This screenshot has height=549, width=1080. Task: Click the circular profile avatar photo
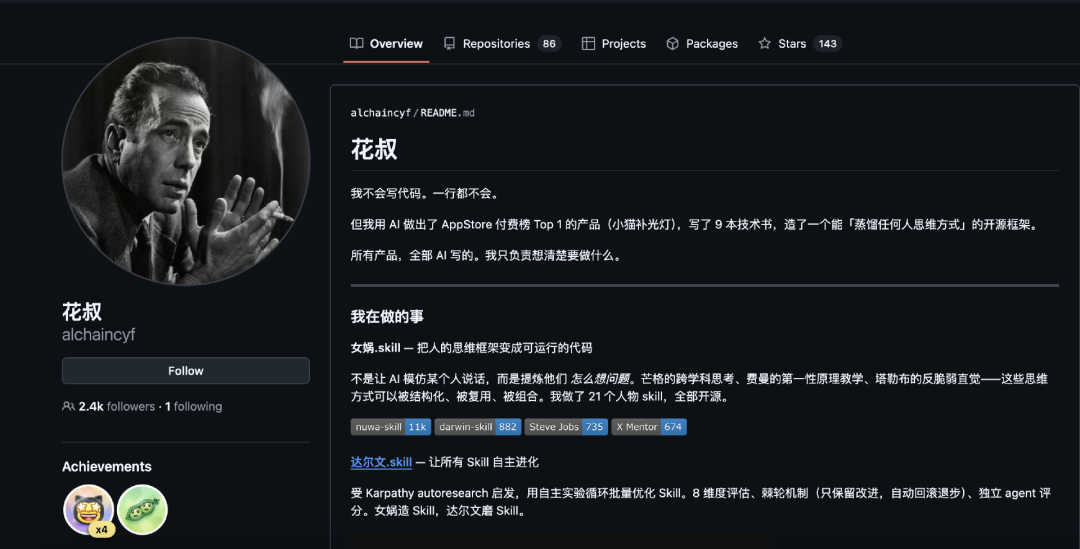pyautogui.click(x=185, y=162)
